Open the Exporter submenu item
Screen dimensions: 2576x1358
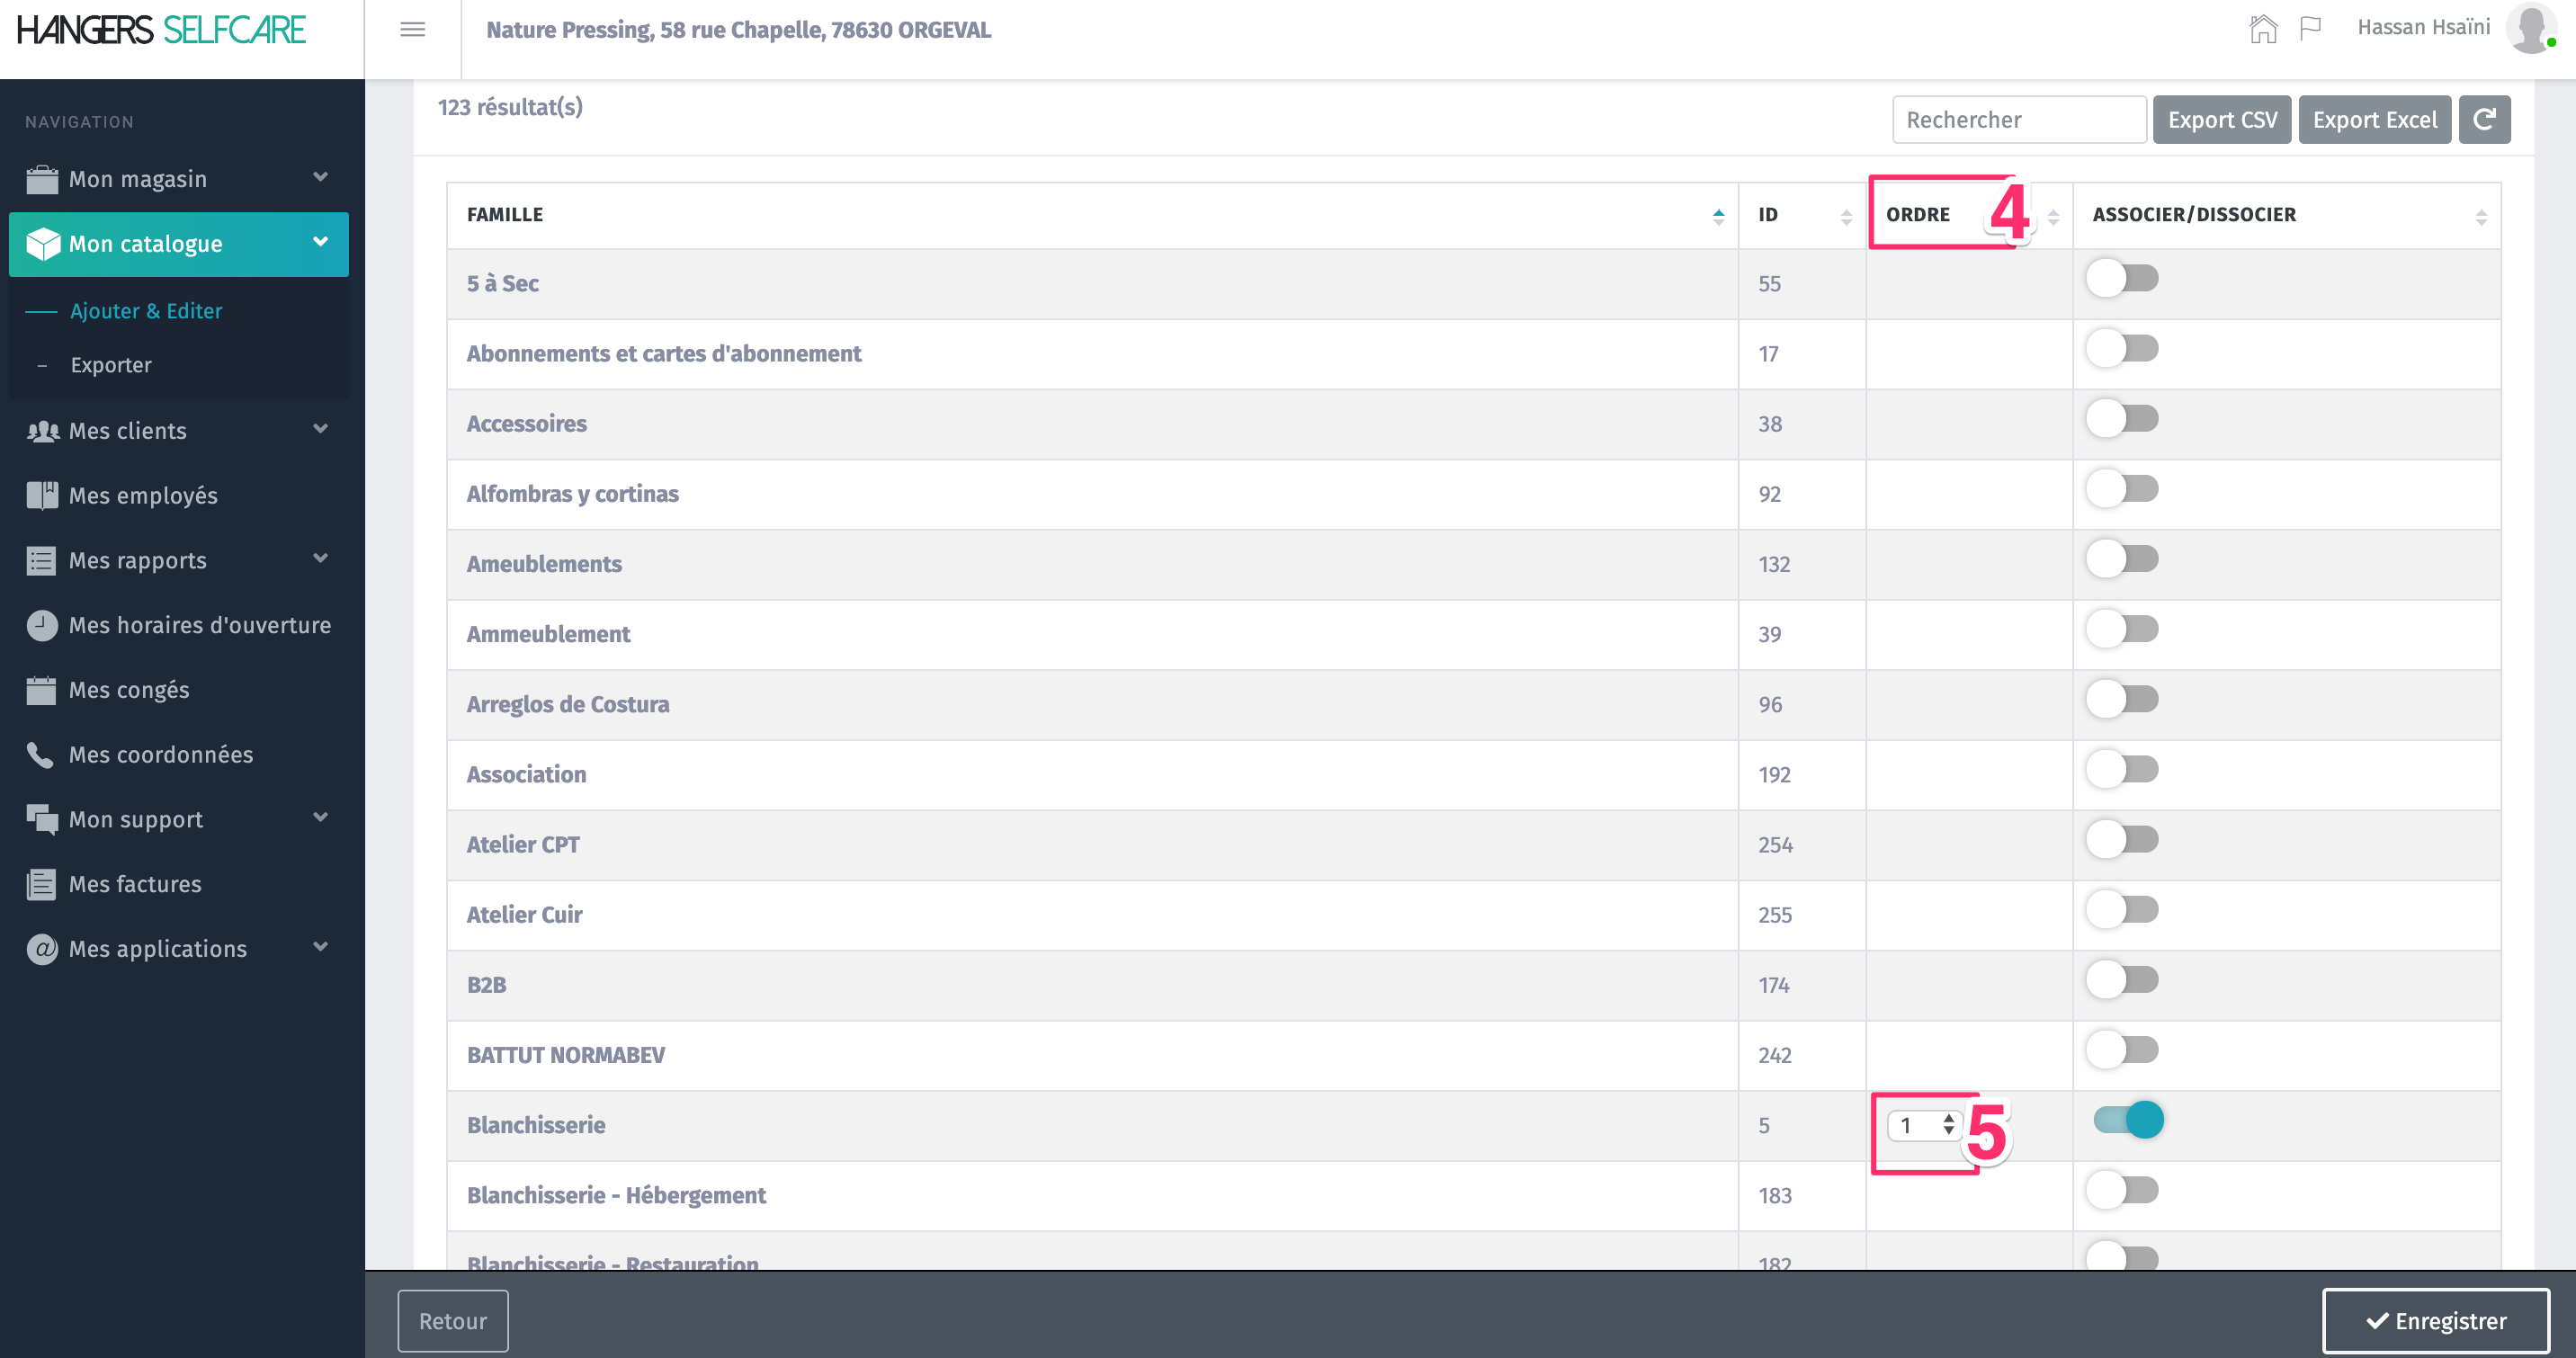coord(111,365)
